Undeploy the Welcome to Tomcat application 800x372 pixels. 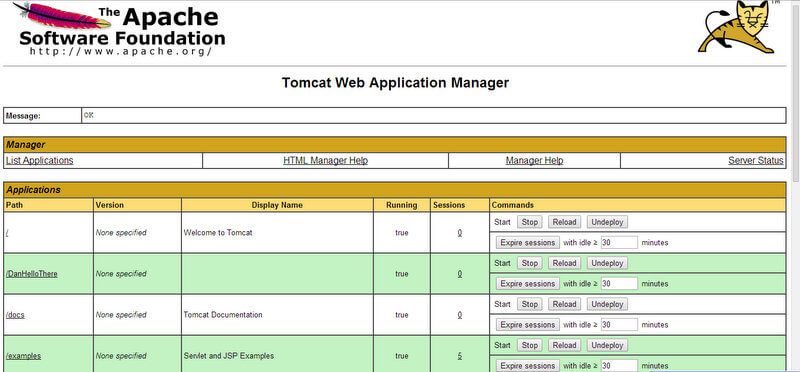point(607,222)
